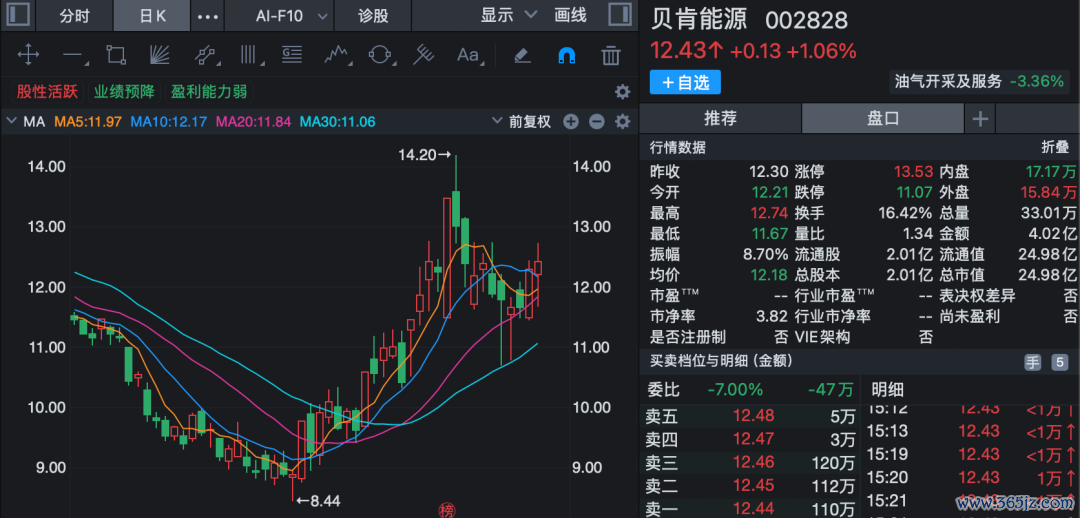Open MA indicator settings gear
Viewport: 1080px width, 518px height.
tap(623, 122)
